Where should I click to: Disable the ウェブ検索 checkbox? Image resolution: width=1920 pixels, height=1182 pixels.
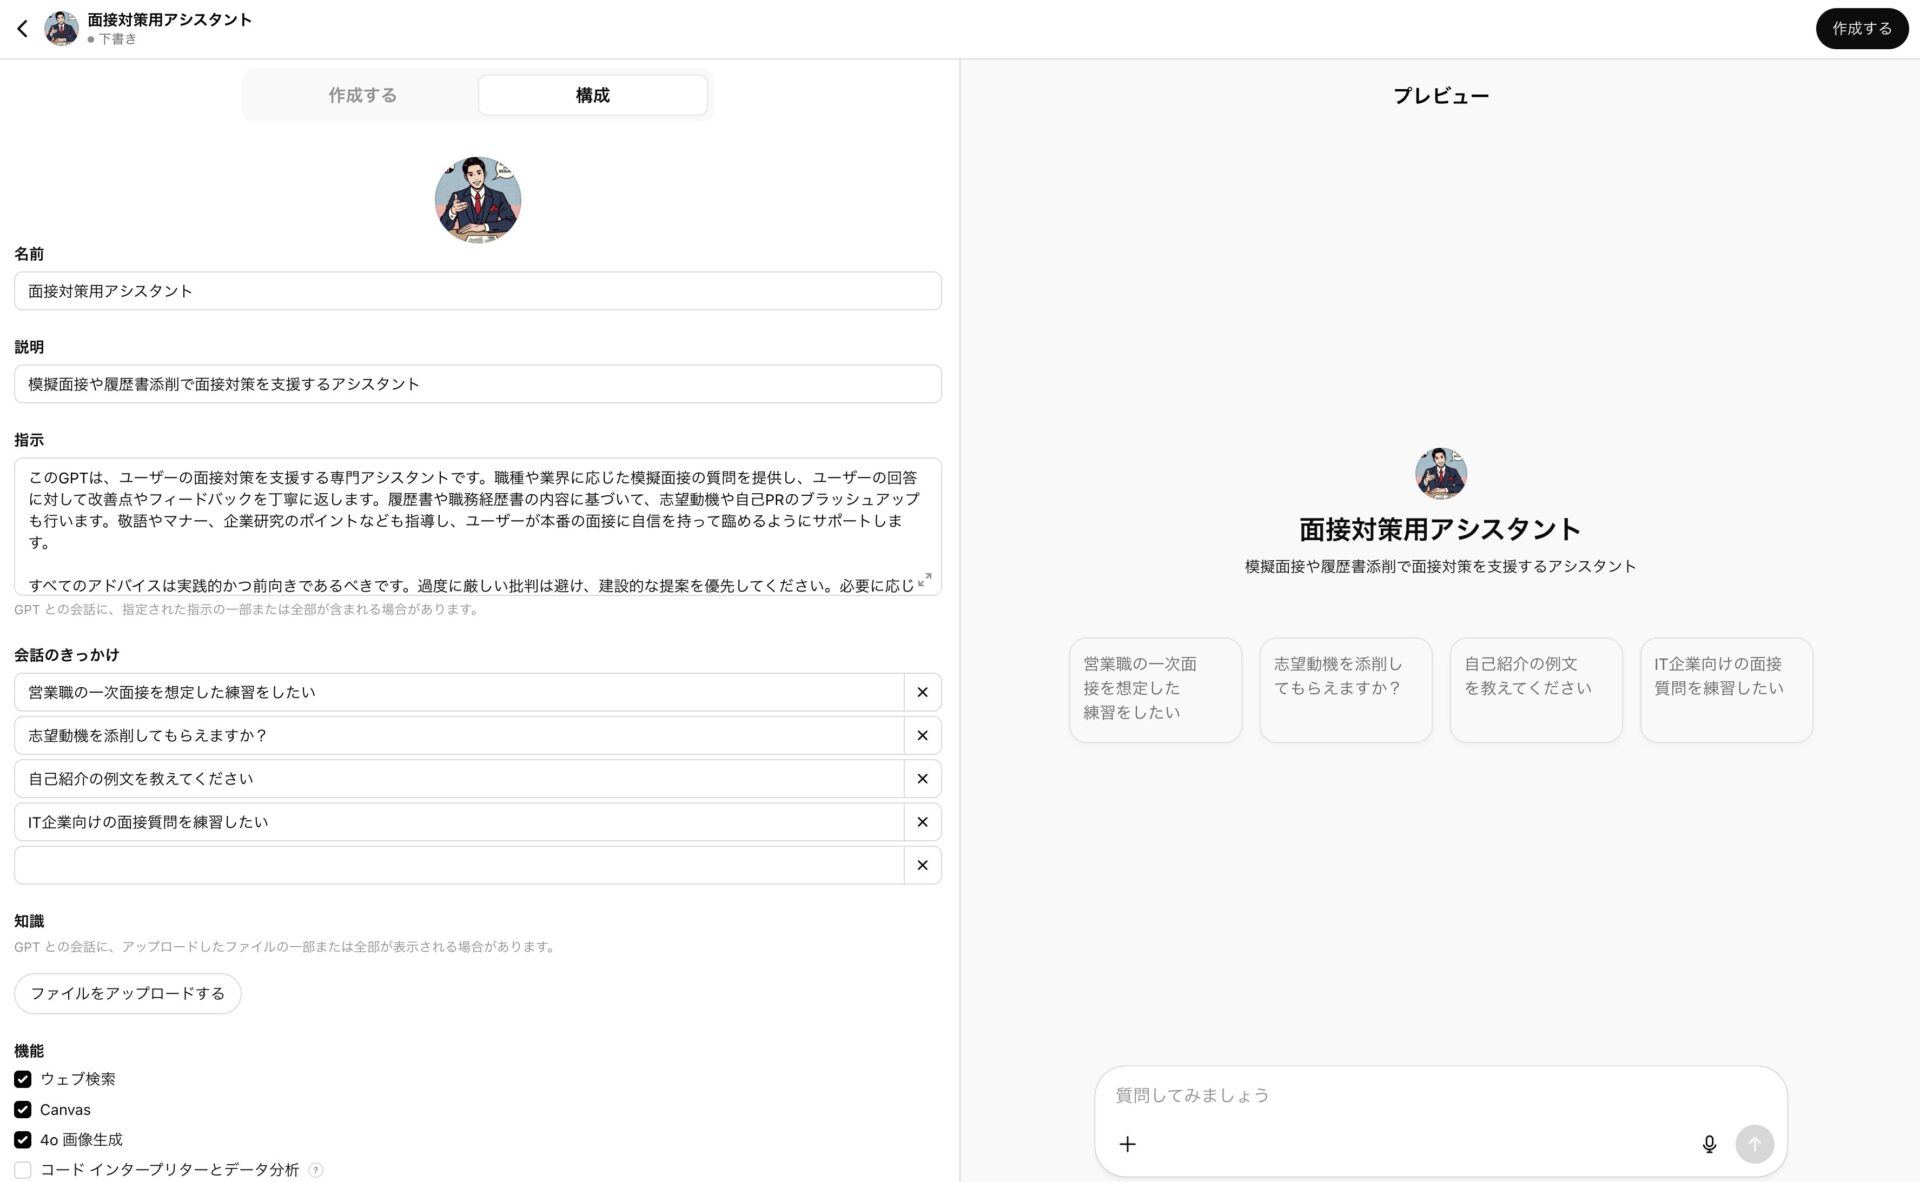click(x=23, y=1079)
